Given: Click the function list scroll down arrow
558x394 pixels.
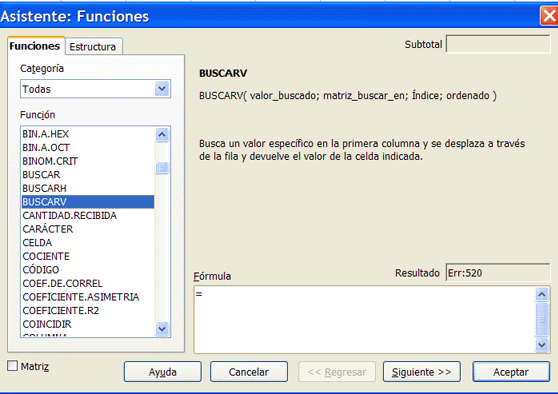Looking at the screenshot, I should click(x=162, y=329).
